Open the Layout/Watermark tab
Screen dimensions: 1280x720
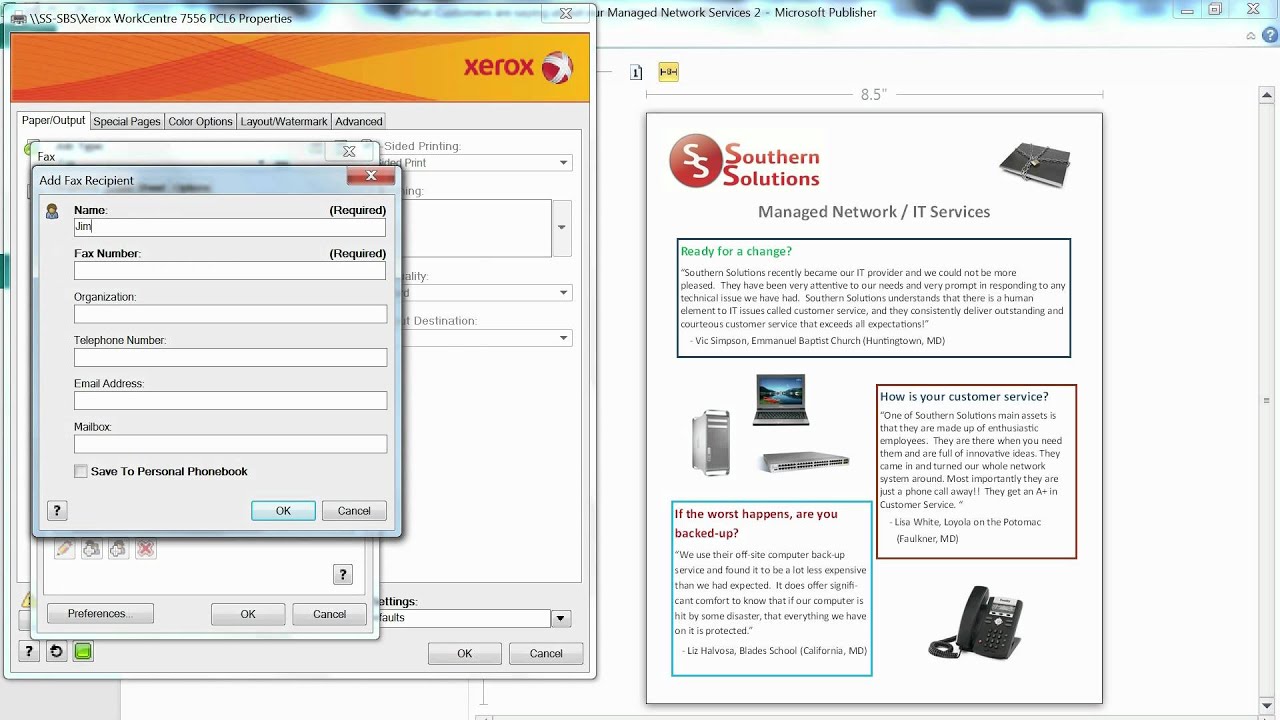(284, 121)
